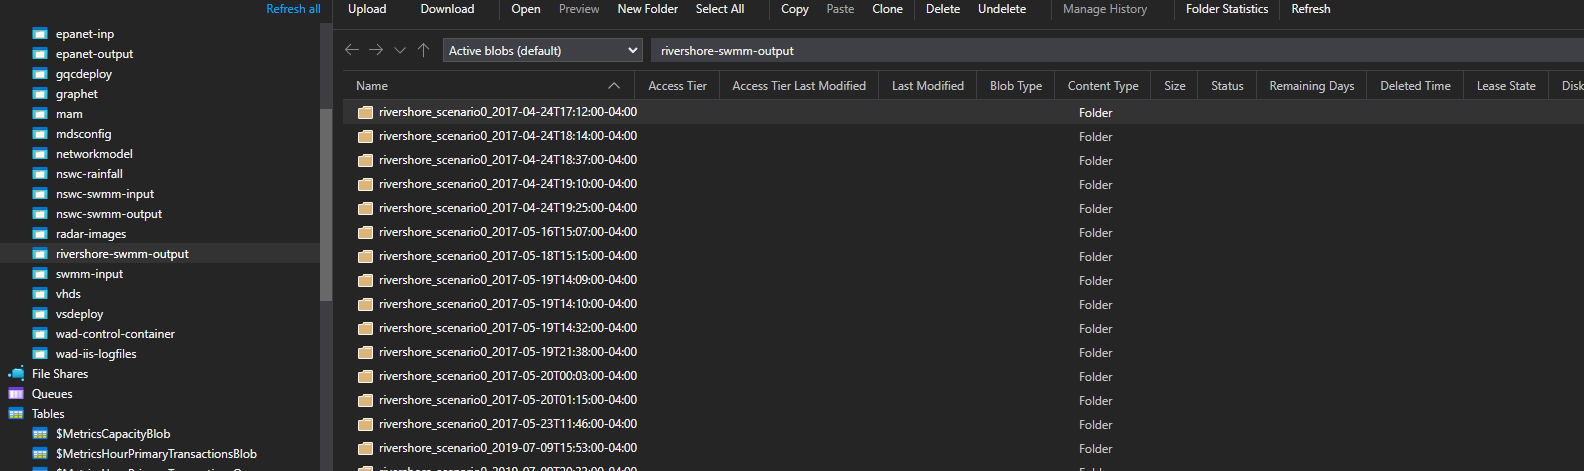The height and width of the screenshot is (471, 1584).
Task: Click the back navigation arrow
Action: (351, 50)
